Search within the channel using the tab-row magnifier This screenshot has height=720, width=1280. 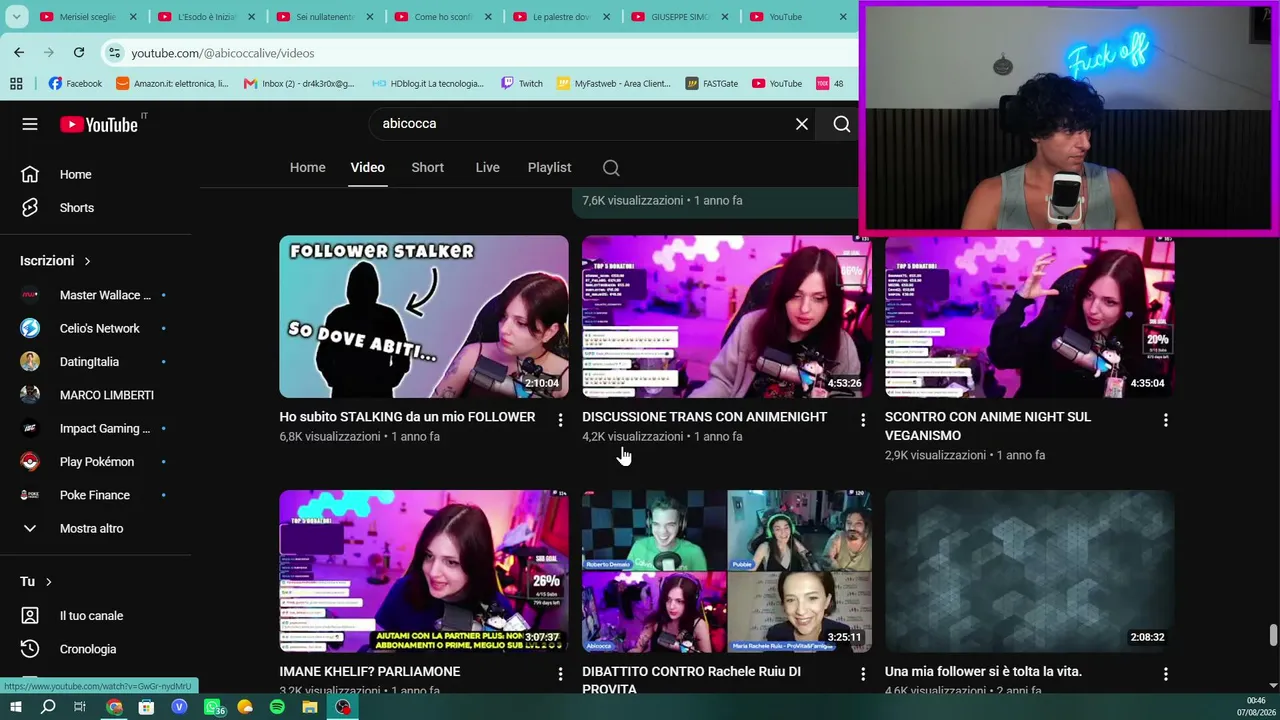pyautogui.click(x=611, y=168)
